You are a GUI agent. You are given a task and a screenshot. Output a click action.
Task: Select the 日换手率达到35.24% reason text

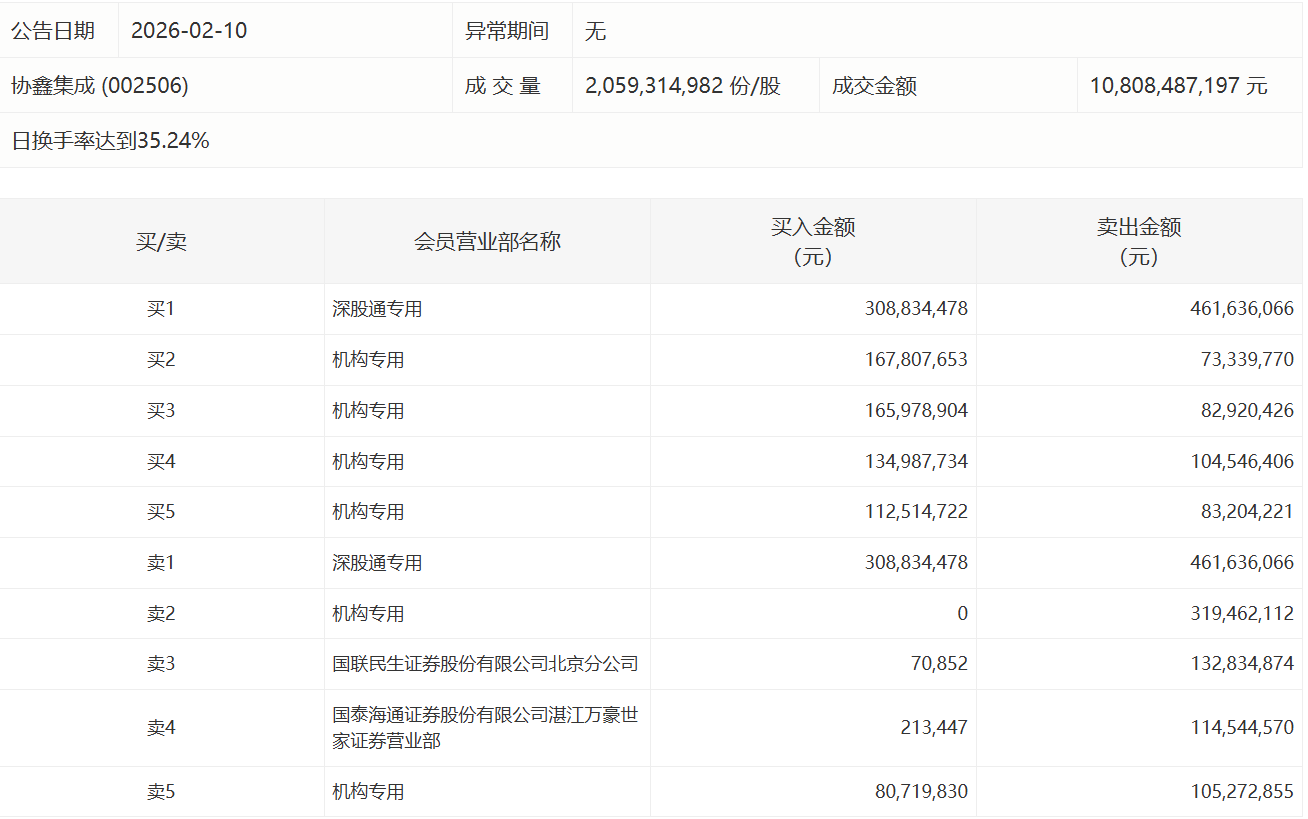[110, 141]
